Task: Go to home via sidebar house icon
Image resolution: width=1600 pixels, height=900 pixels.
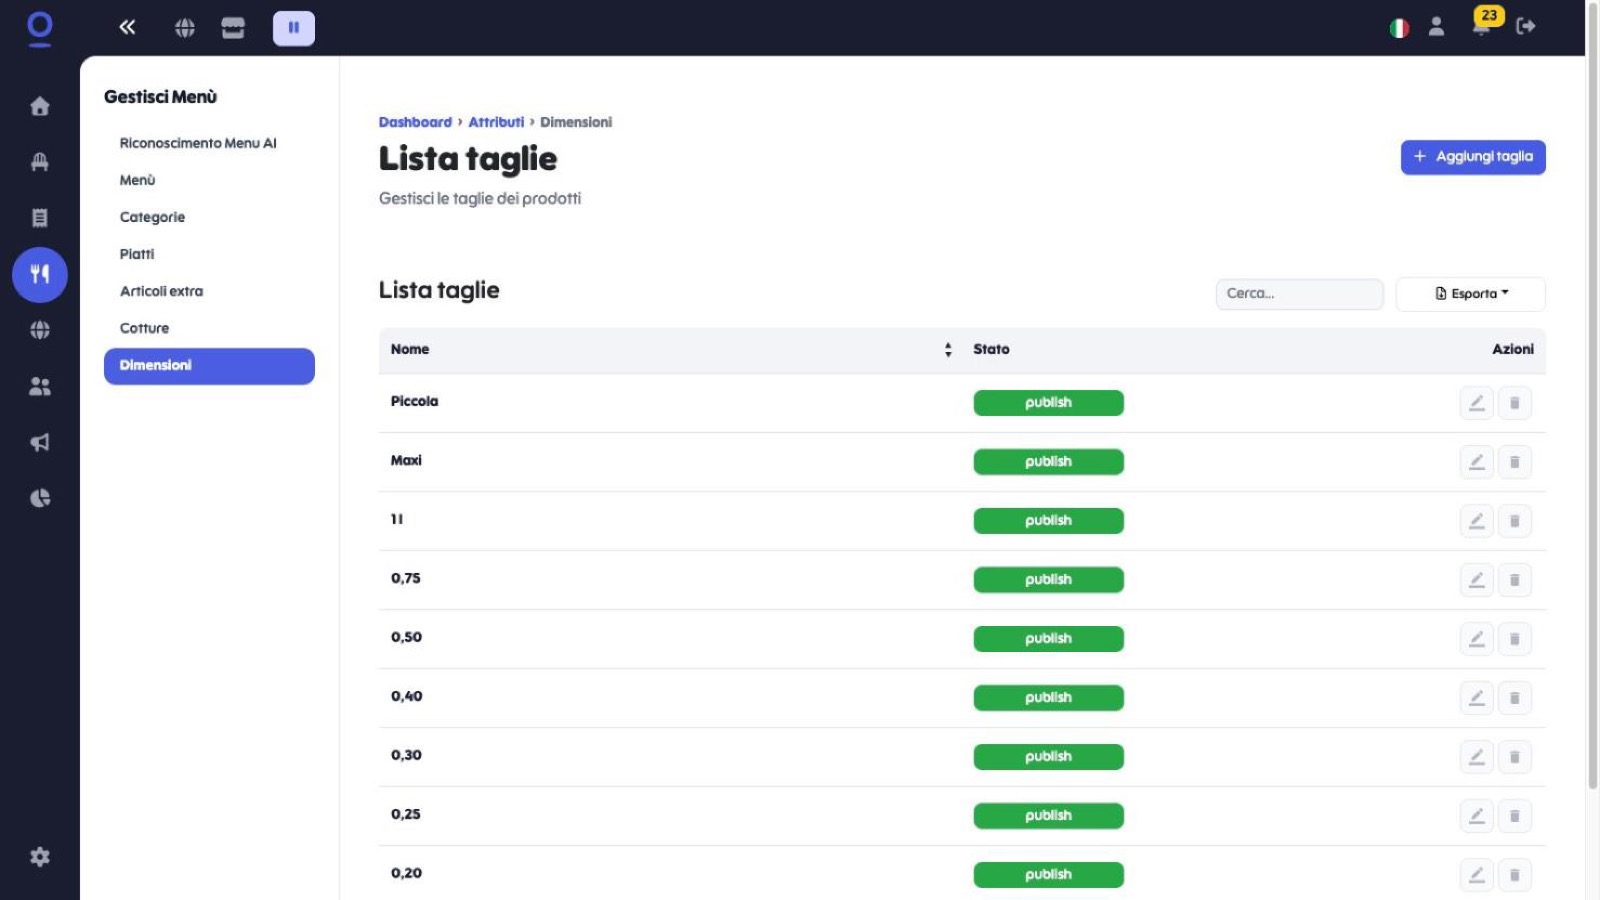Action: (x=40, y=106)
